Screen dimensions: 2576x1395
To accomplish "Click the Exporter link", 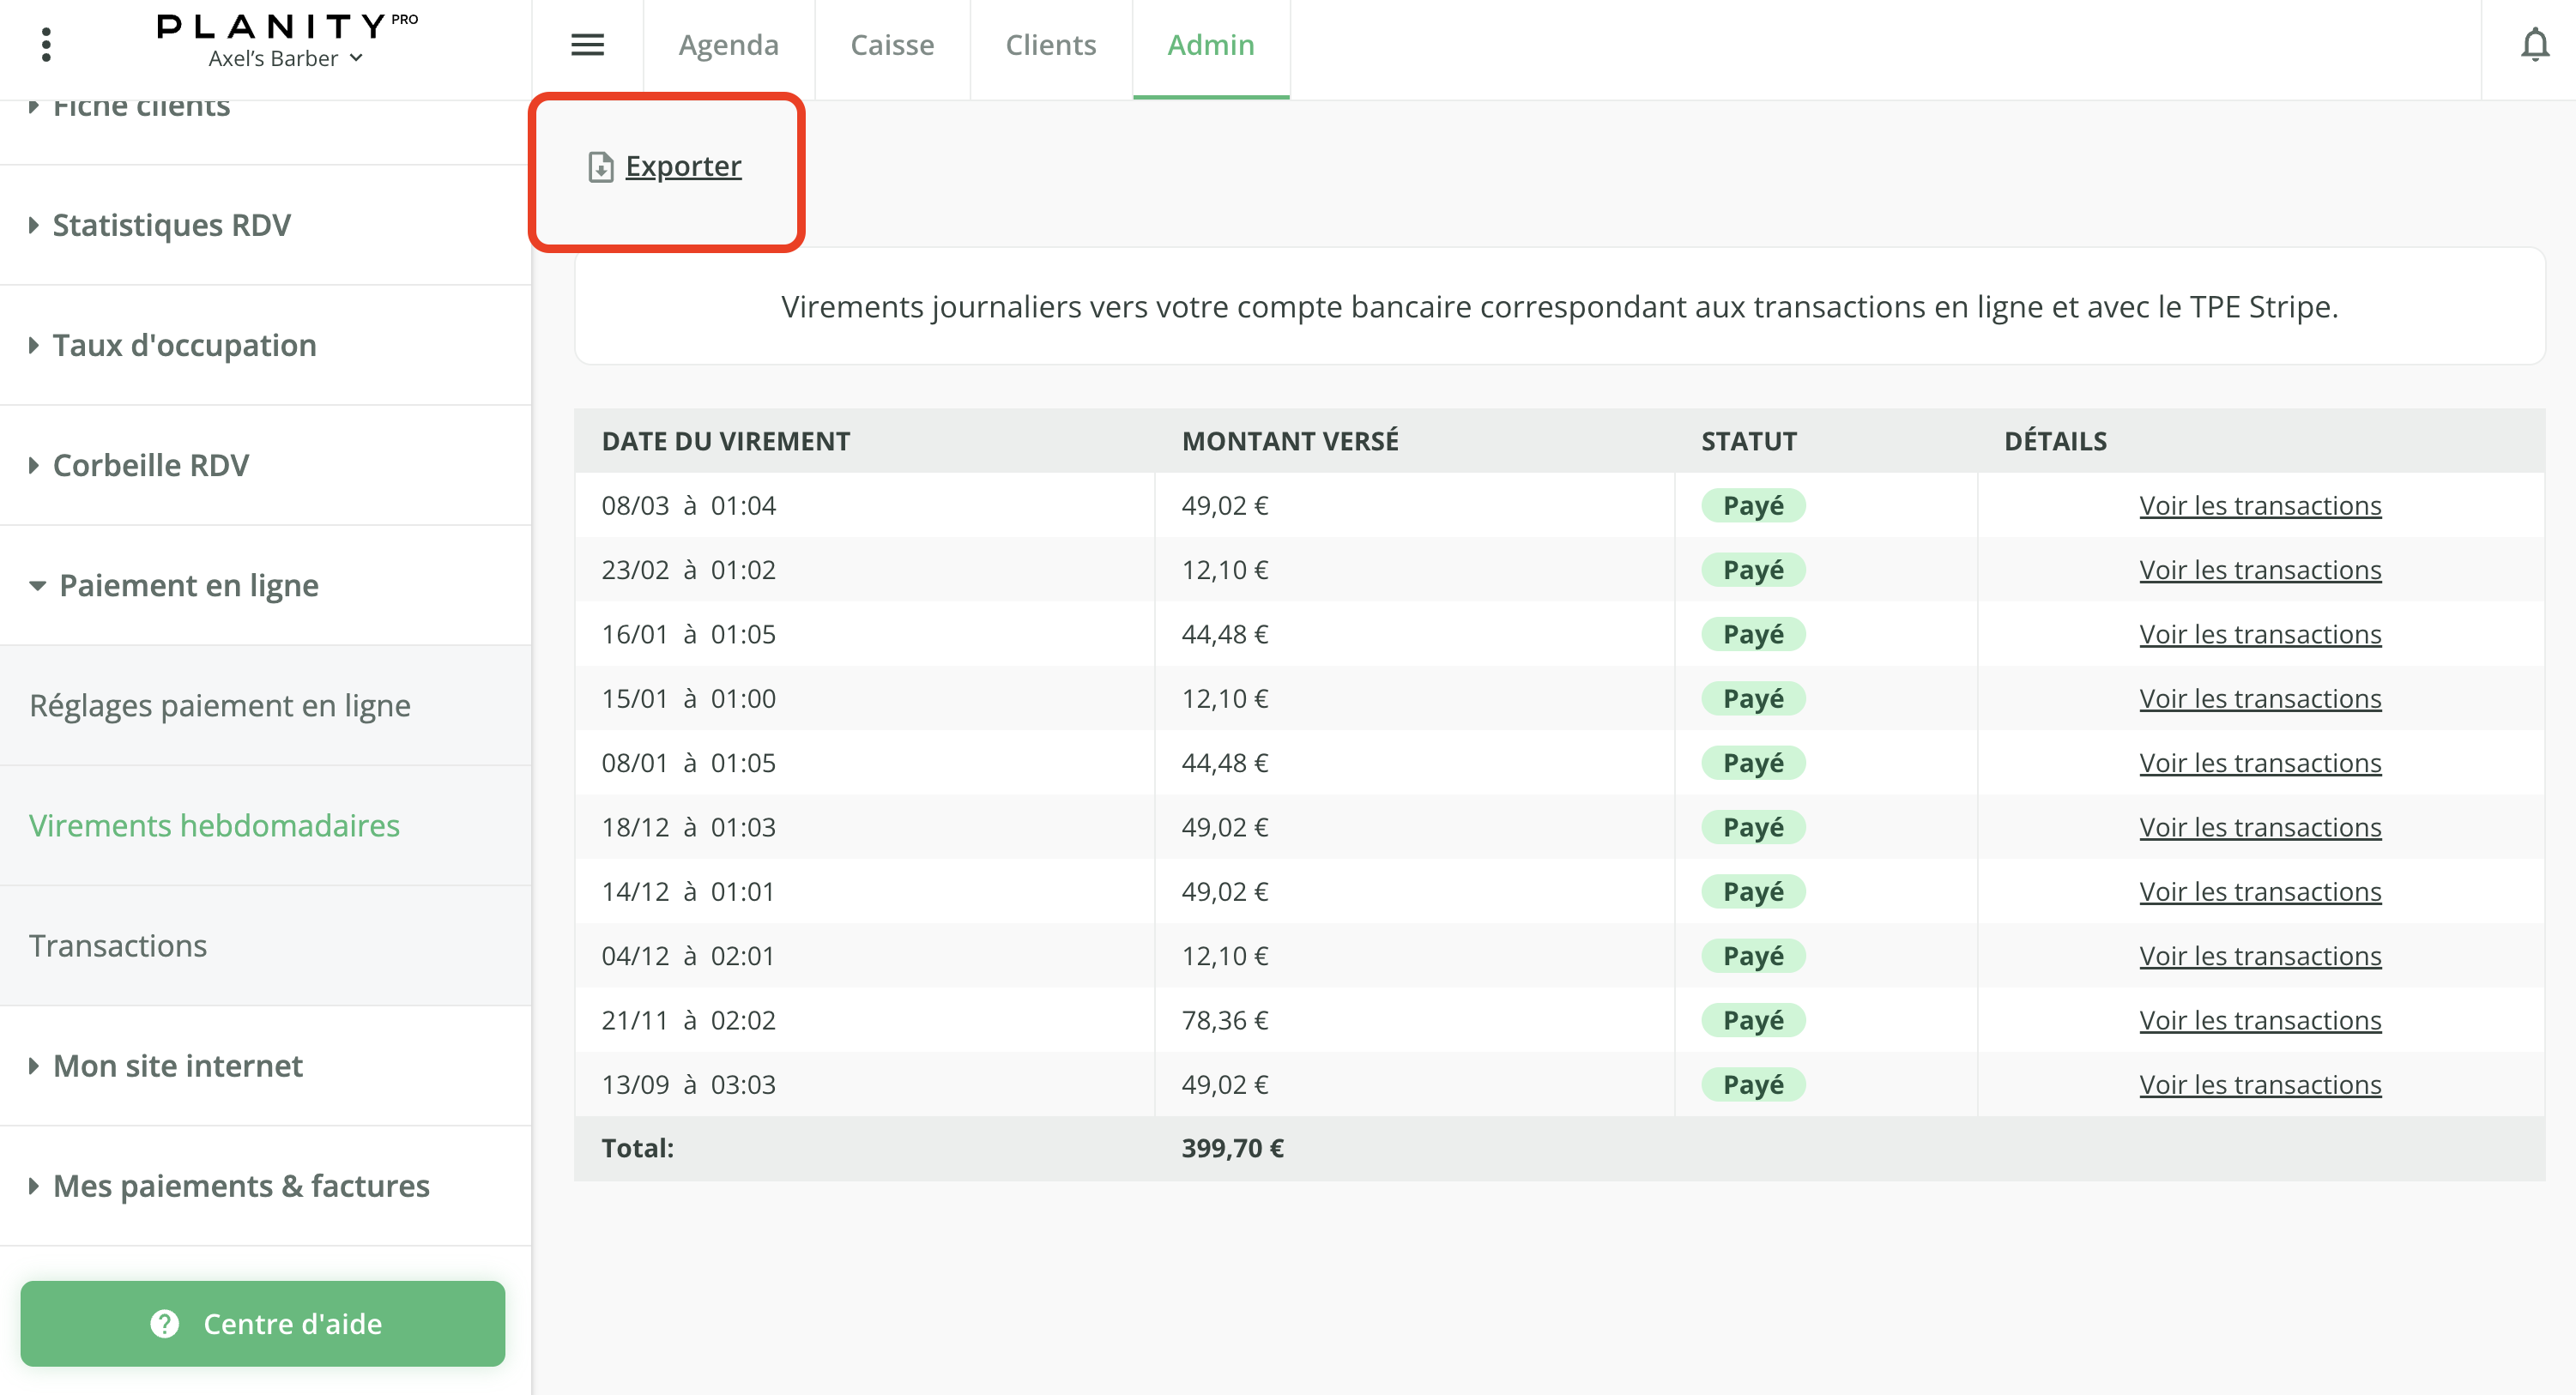I will point(683,166).
